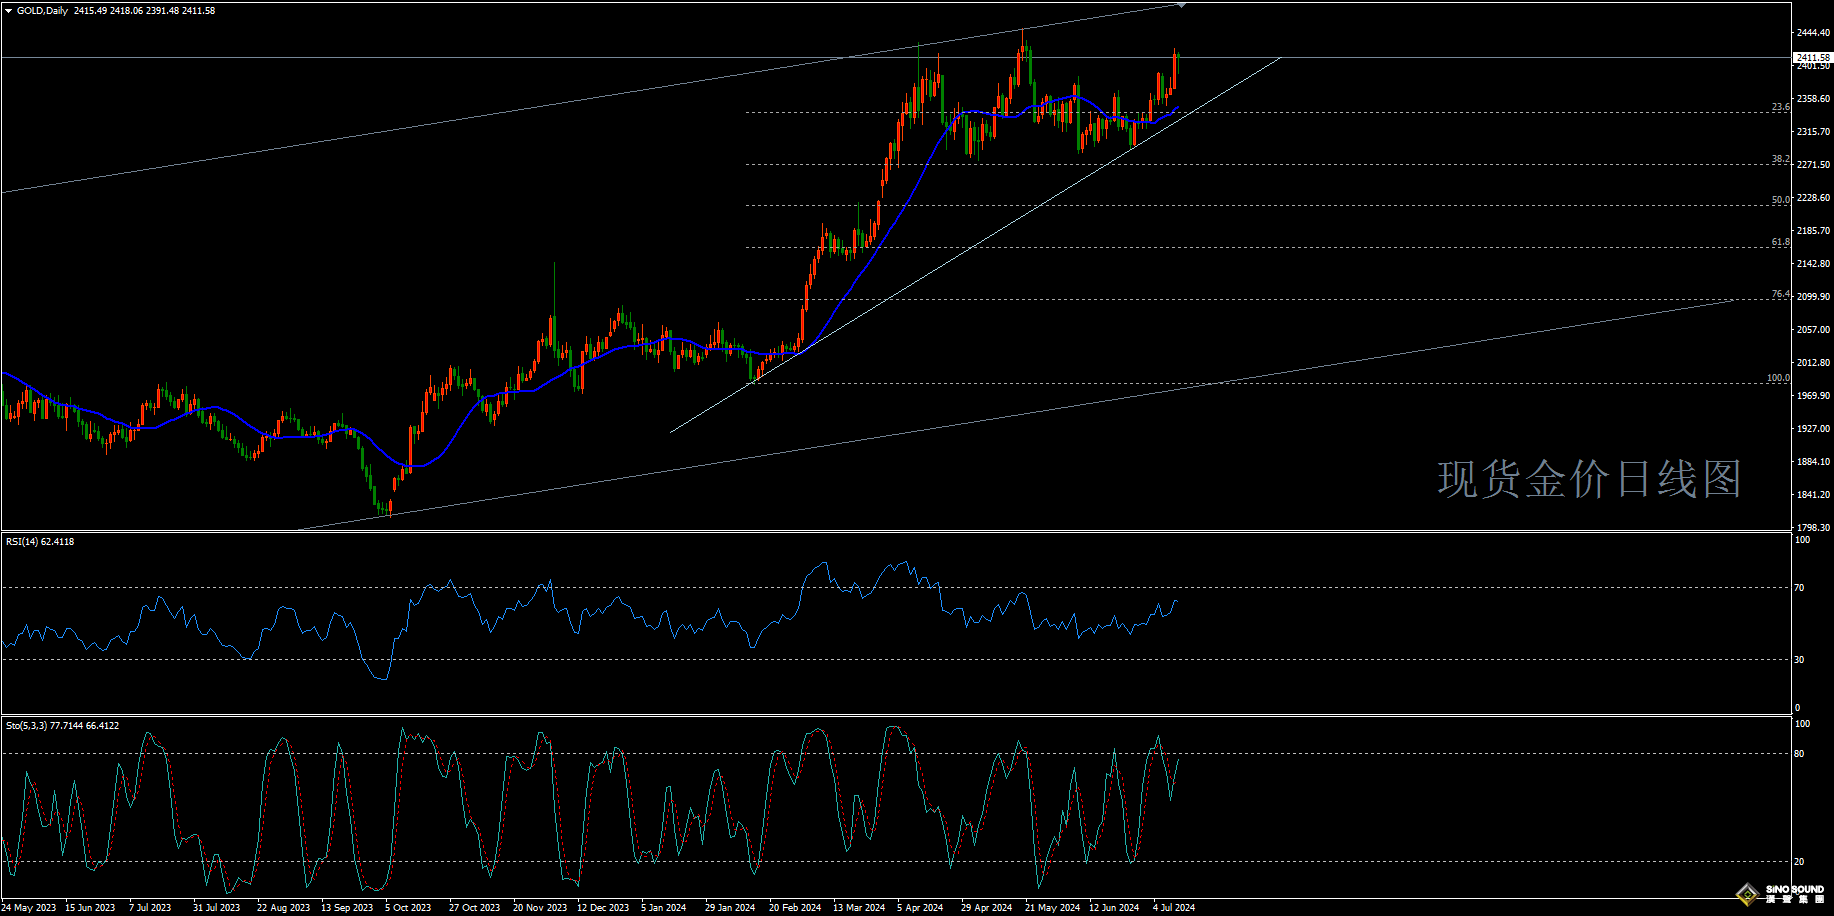Select the RSI(14) indicator label
The image size is (1834, 916).
pos(39,542)
